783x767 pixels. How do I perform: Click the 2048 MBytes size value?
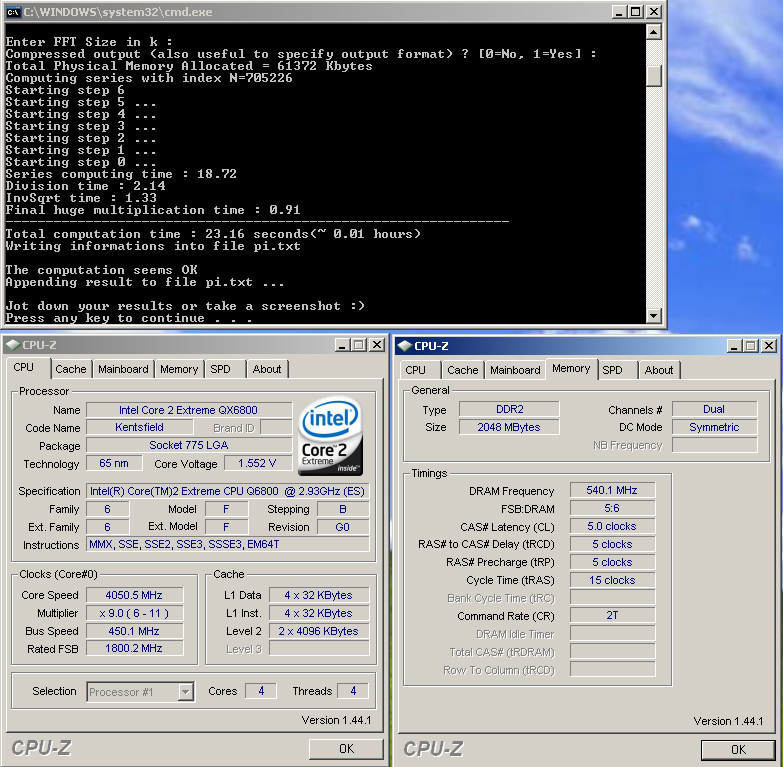[x=509, y=427]
